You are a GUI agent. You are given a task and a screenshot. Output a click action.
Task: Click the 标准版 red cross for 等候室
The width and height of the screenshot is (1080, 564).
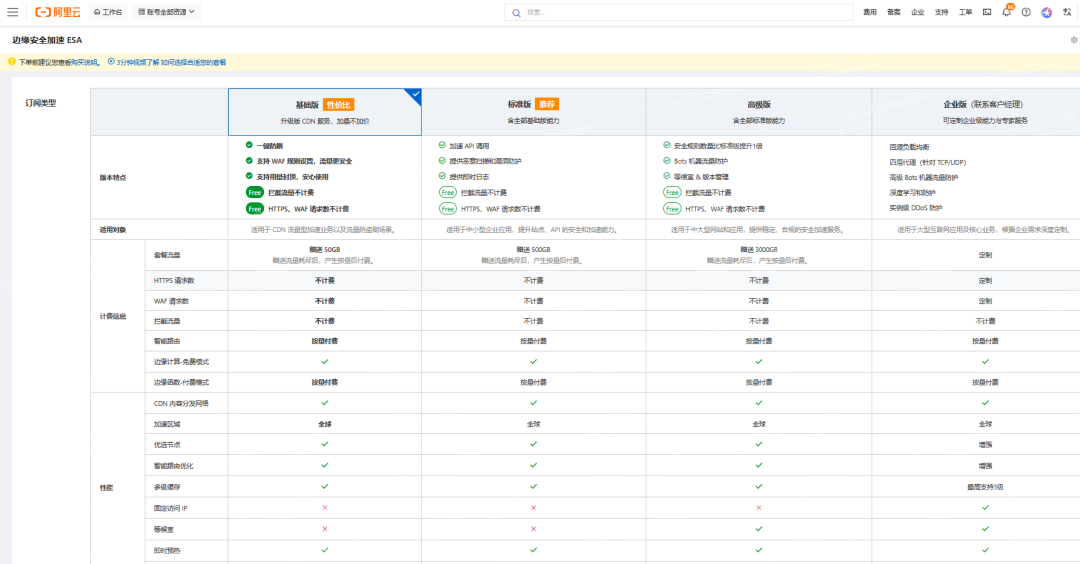[533, 529]
